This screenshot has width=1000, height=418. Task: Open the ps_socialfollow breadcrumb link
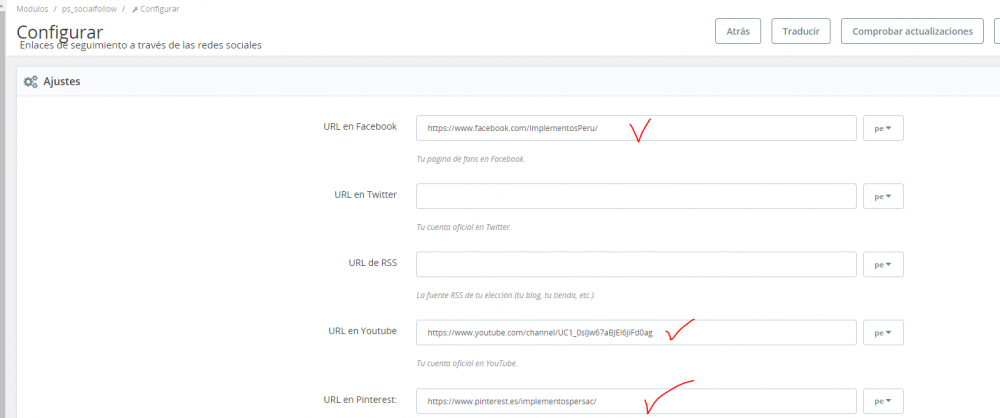tap(89, 9)
